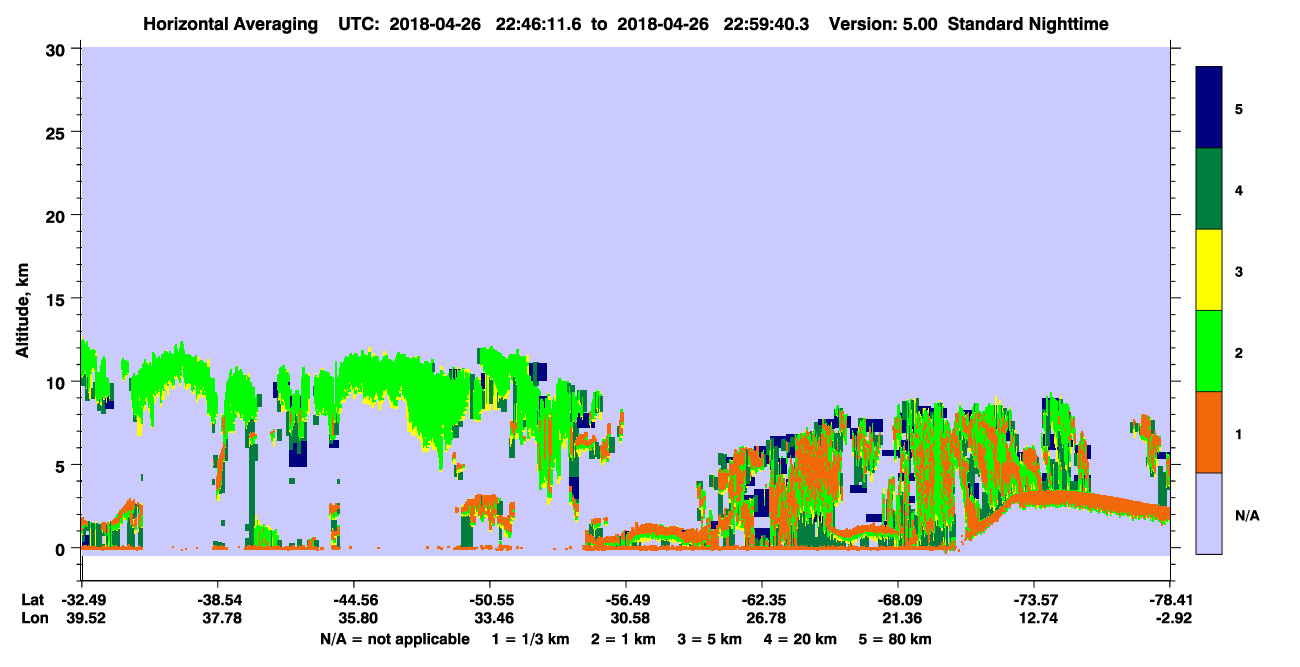Viewport: 1300px width, 667px height.
Task: Click latitude value -68.09
Action: pos(897,600)
